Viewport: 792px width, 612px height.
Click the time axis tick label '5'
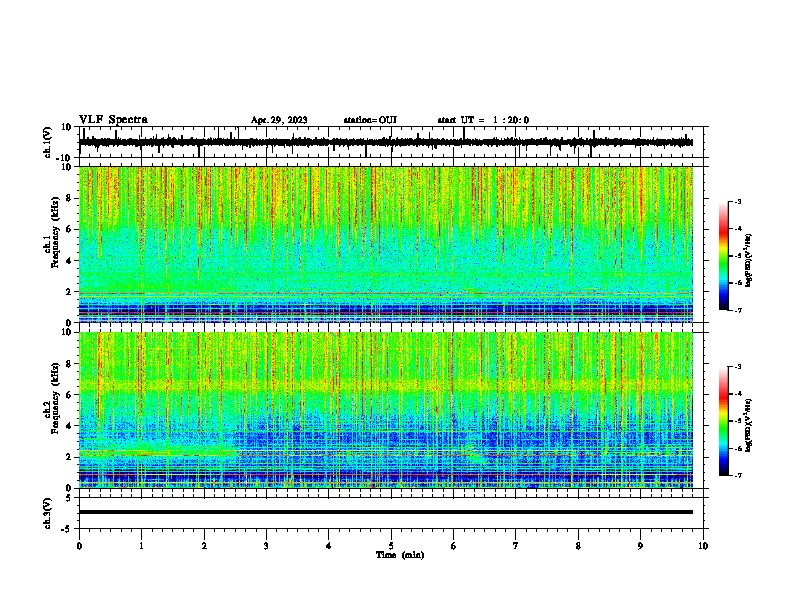(x=391, y=546)
